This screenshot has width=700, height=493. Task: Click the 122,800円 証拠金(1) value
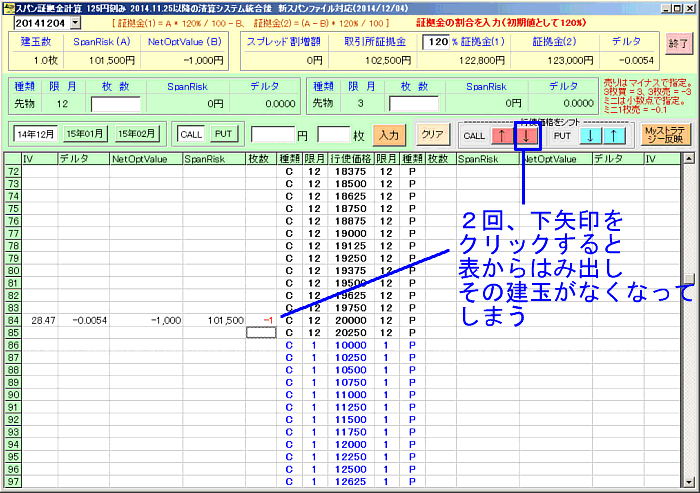pos(482,60)
